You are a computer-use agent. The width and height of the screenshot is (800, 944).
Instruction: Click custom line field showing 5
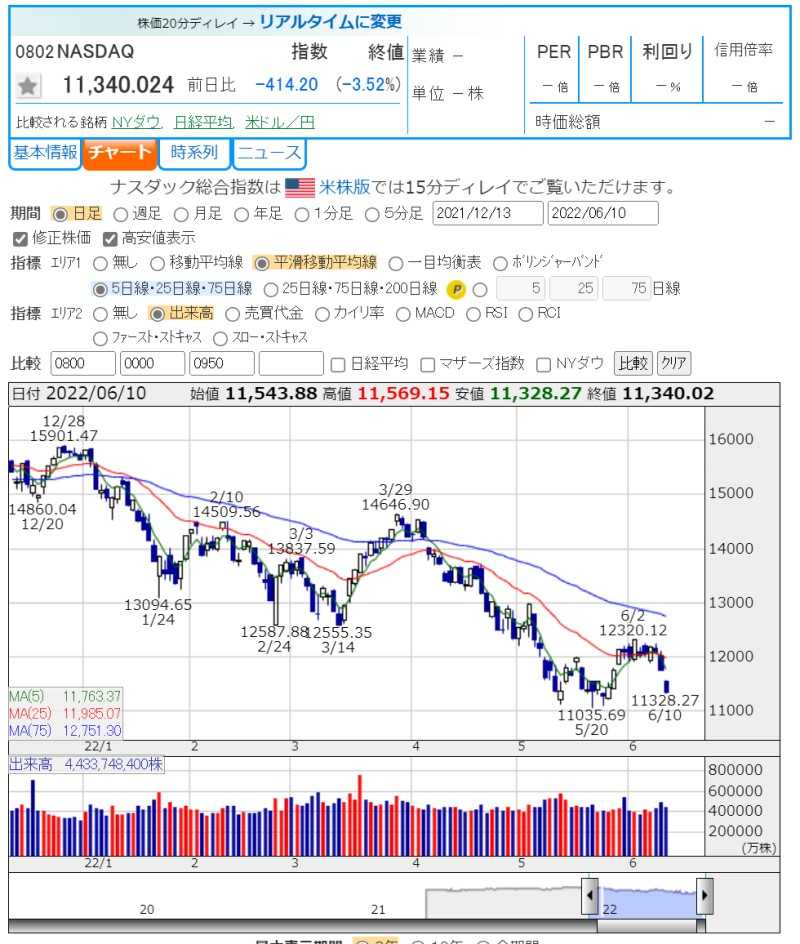521,288
